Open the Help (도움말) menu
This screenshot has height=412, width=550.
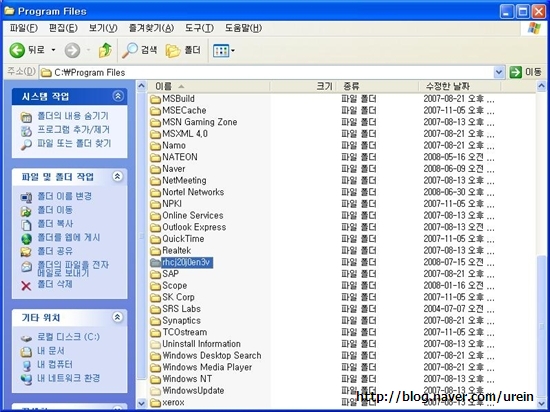[x=243, y=28]
